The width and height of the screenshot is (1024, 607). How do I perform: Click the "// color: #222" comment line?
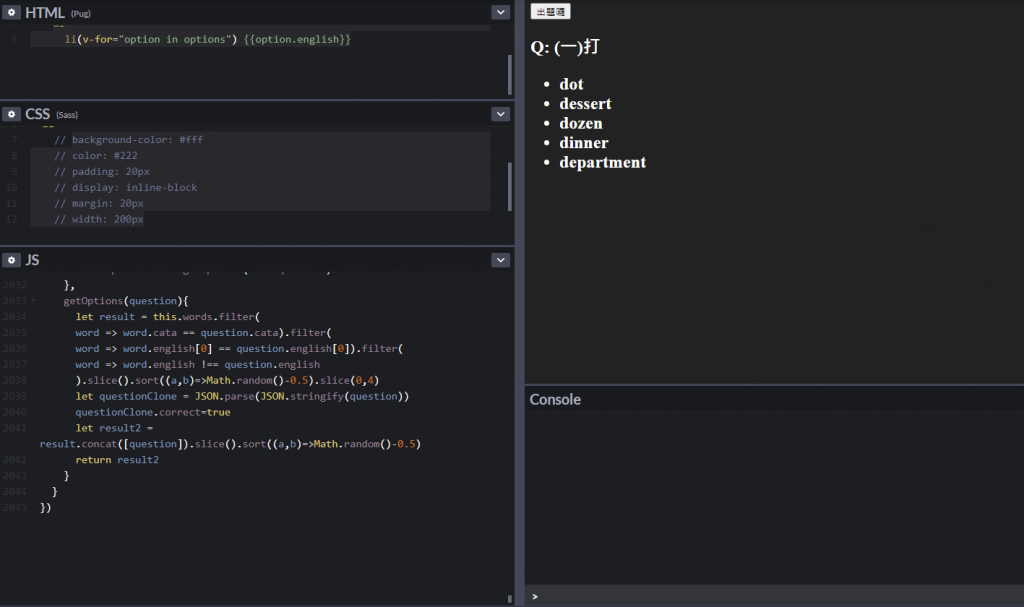[x=96, y=156]
